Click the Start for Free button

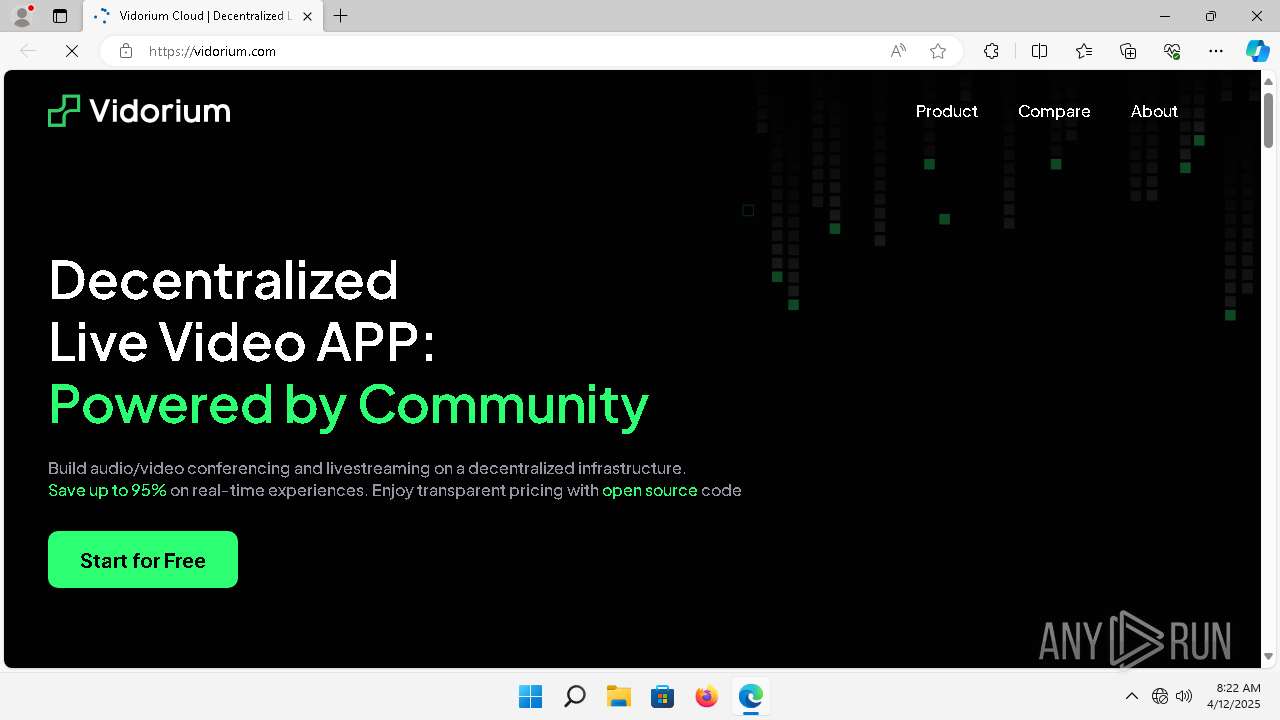point(143,559)
